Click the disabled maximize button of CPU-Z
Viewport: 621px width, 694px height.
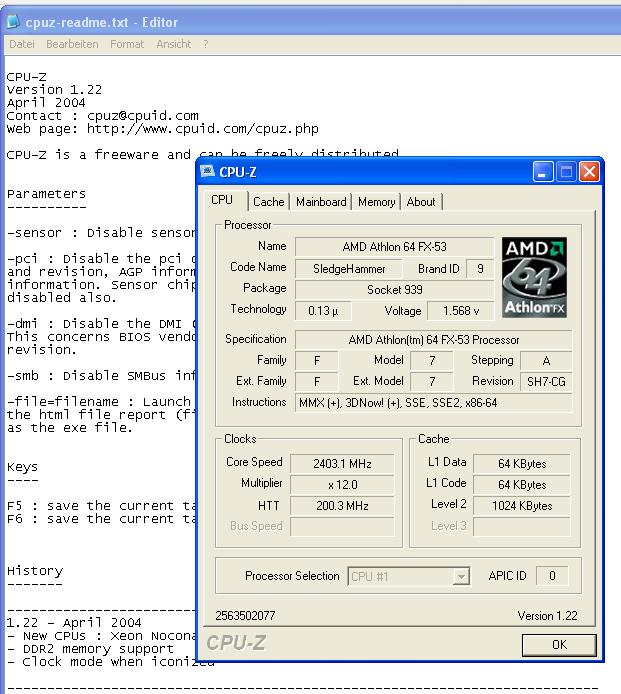pyautogui.click(x=566, y=172)
